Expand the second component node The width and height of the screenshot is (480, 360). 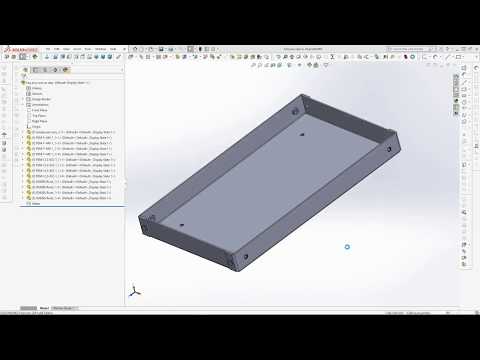coord(23,138)
